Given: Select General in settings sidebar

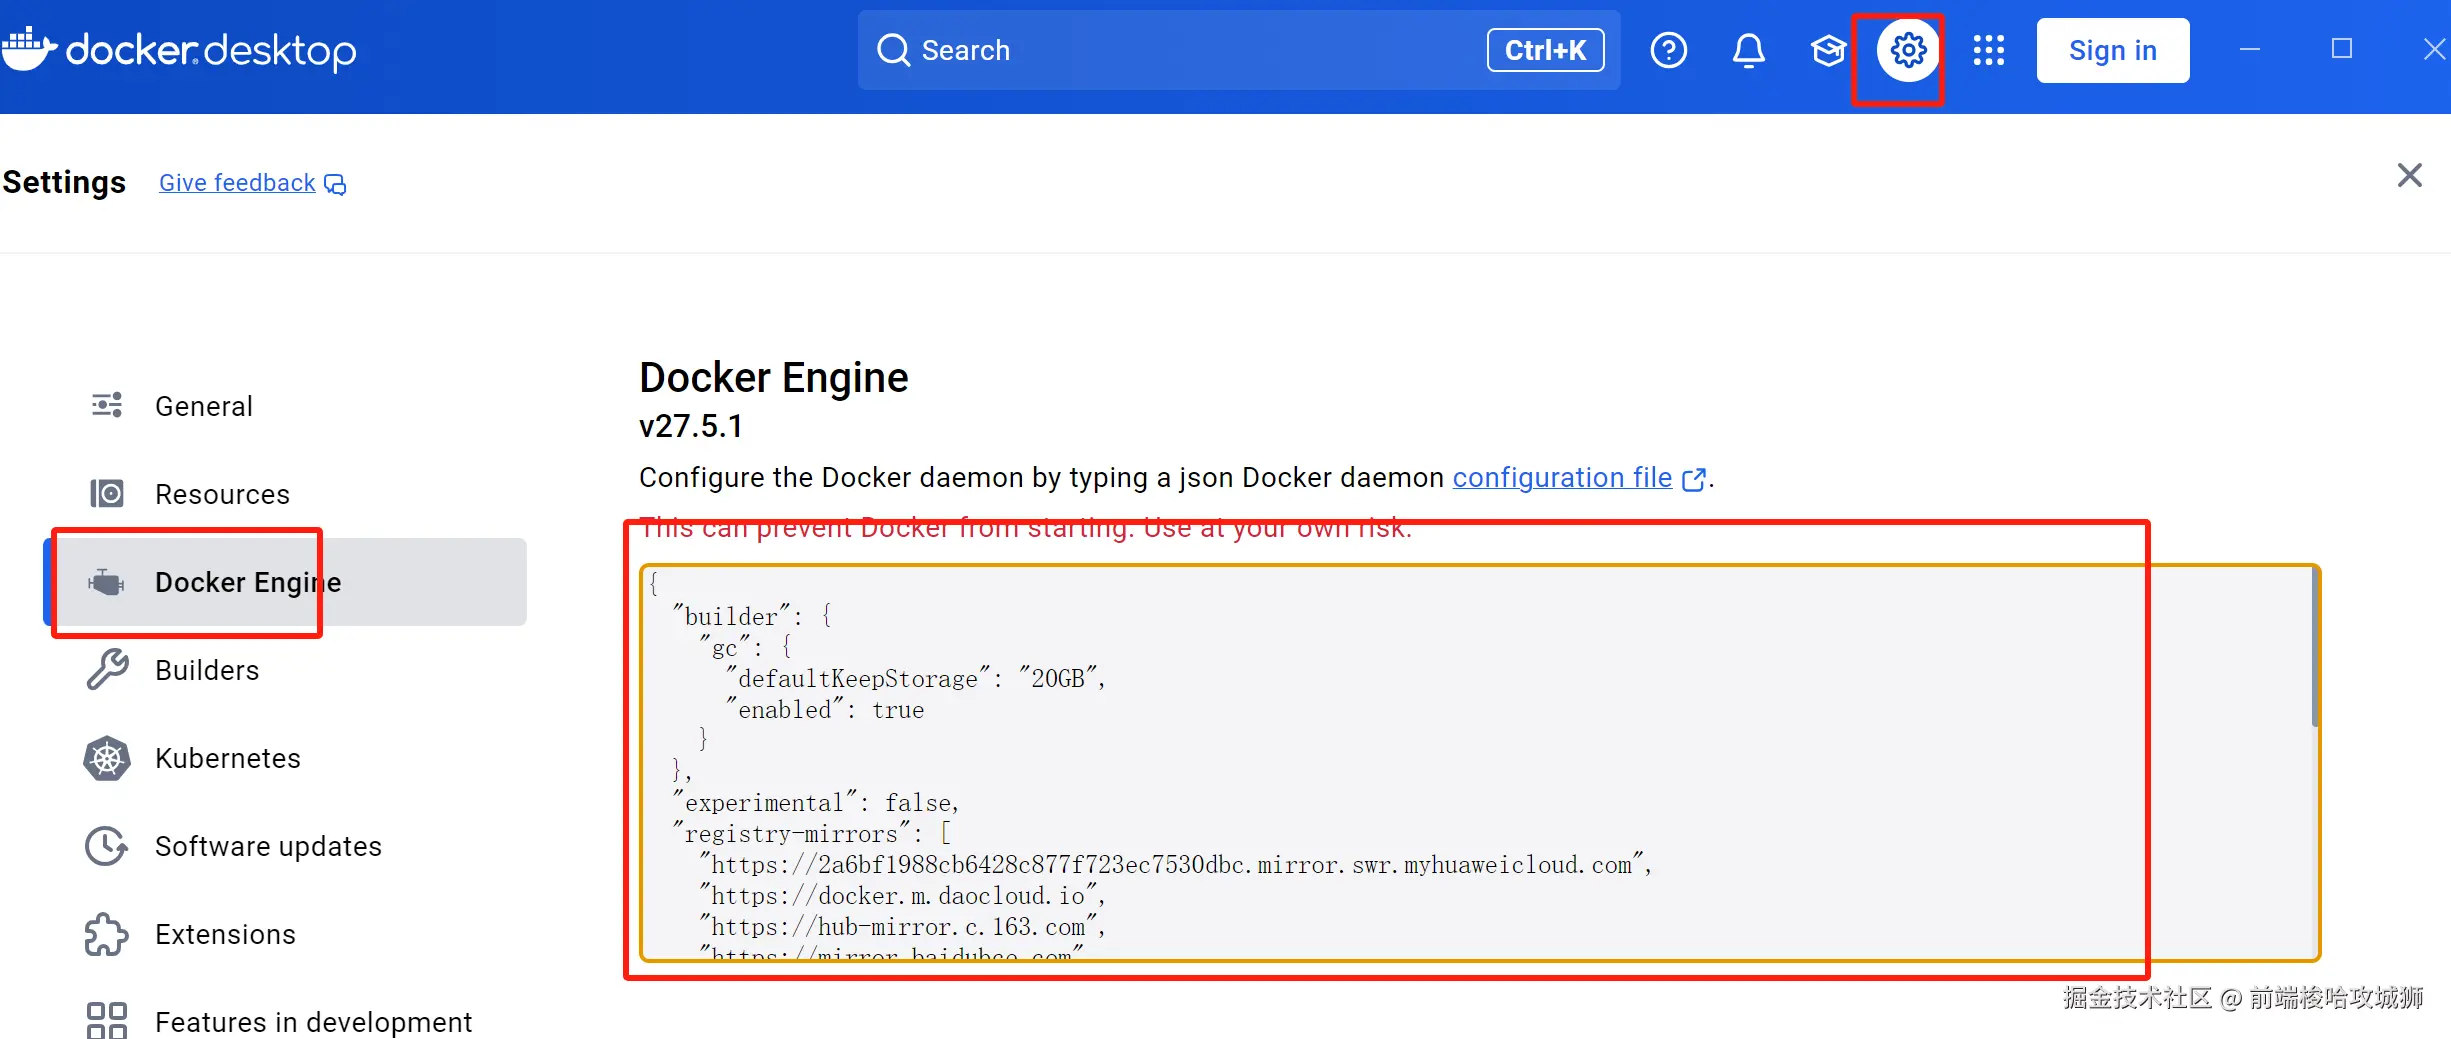Looking at the screenshot, I should (x=285, y=406).
